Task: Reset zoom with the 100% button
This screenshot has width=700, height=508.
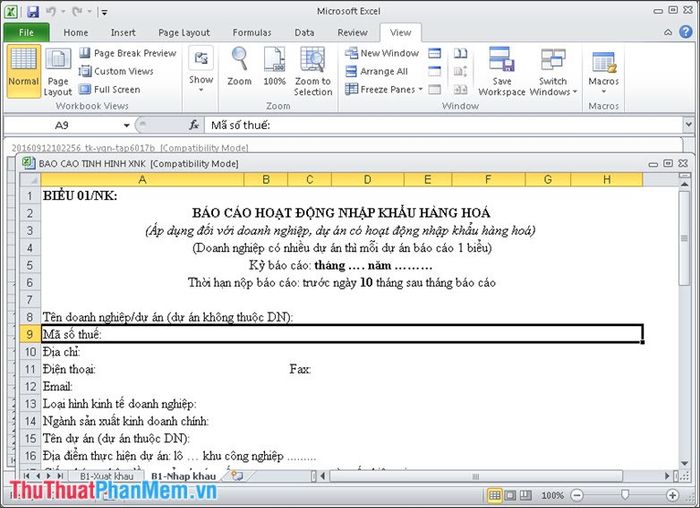Action: [x=274, y=67]
